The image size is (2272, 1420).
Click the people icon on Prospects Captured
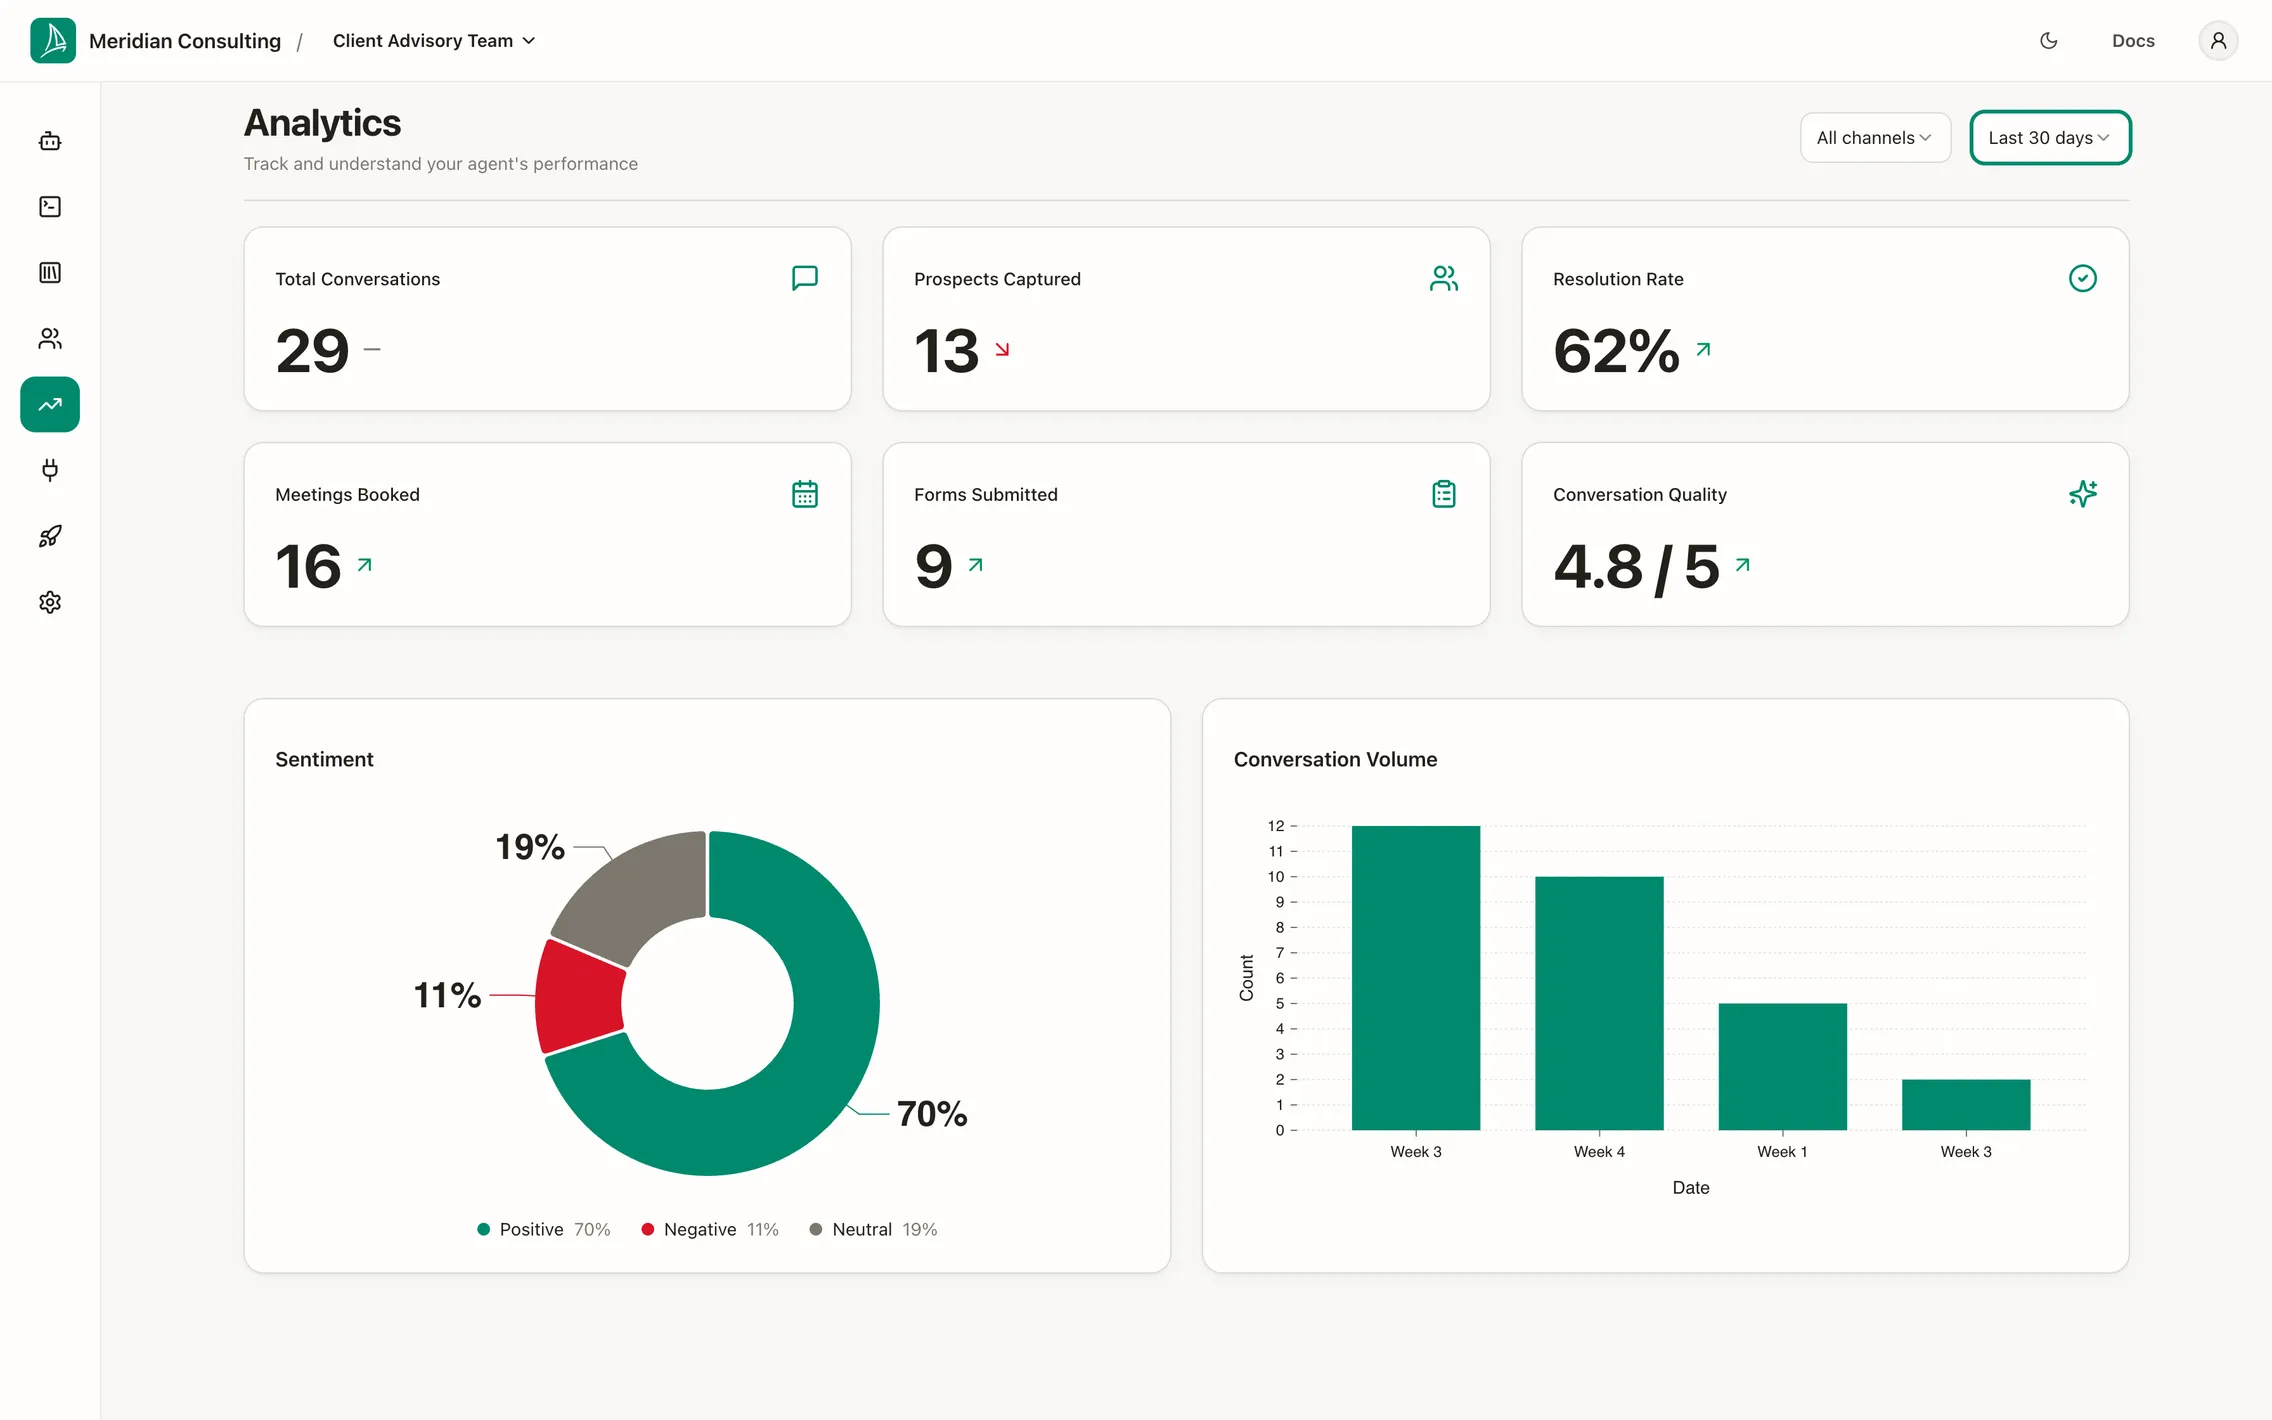coord(1444,278)
